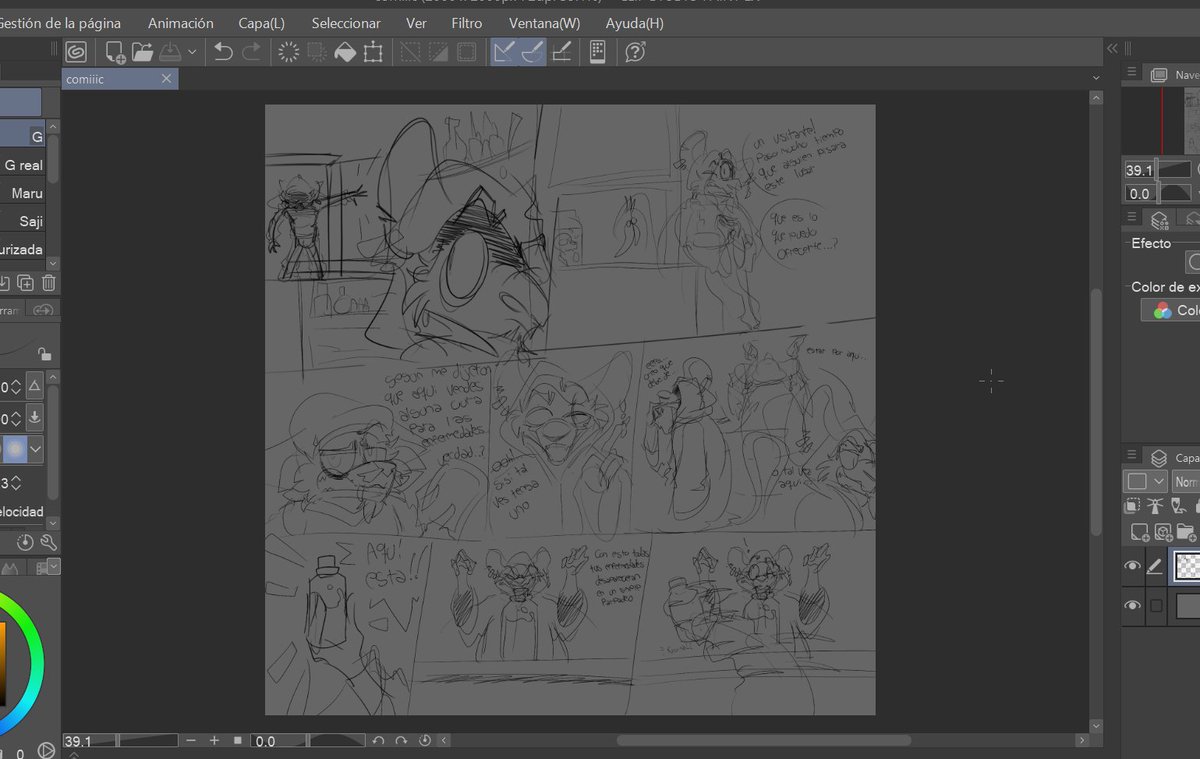1200x759 pixels.
Task: Open the Ayuda(H) menu
Action: pyautogui.click(x=634, y=23)
